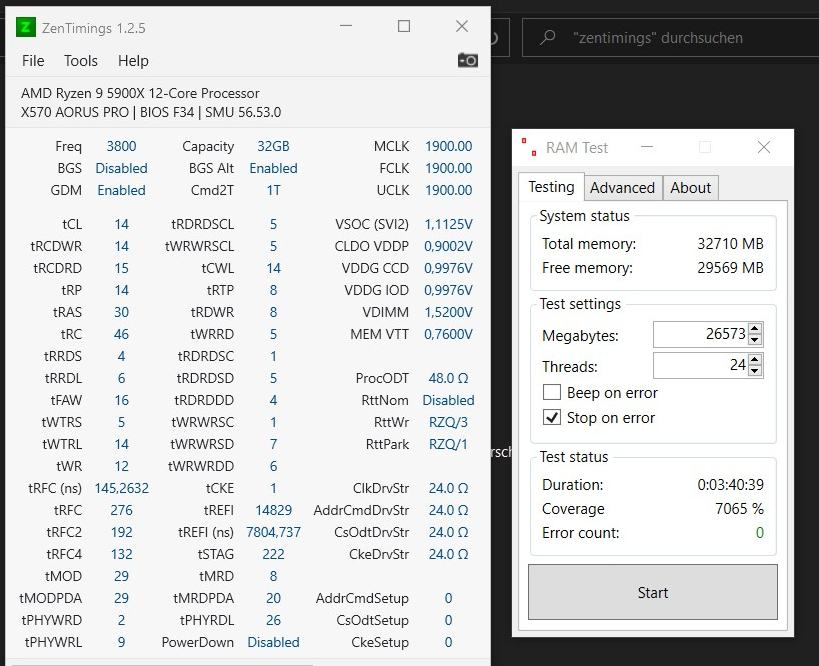Click the tWTRL value 14
The height and width of the screenshot is (666, 819).
point(121,444)
